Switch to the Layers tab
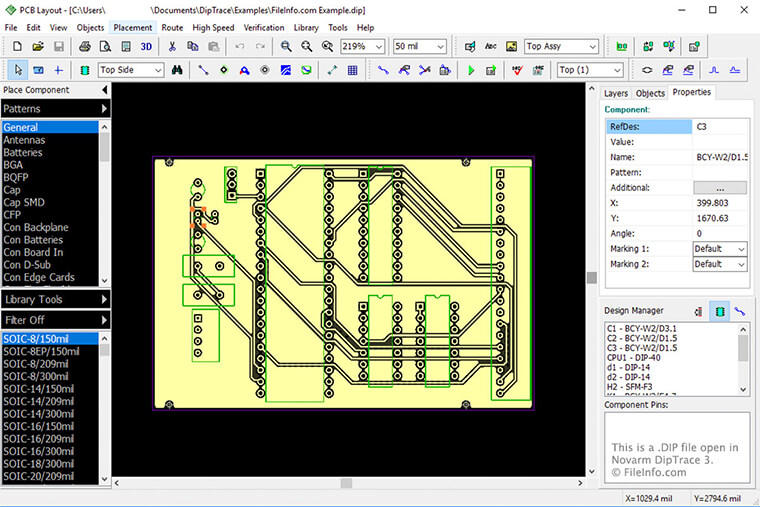 point(616,93)
